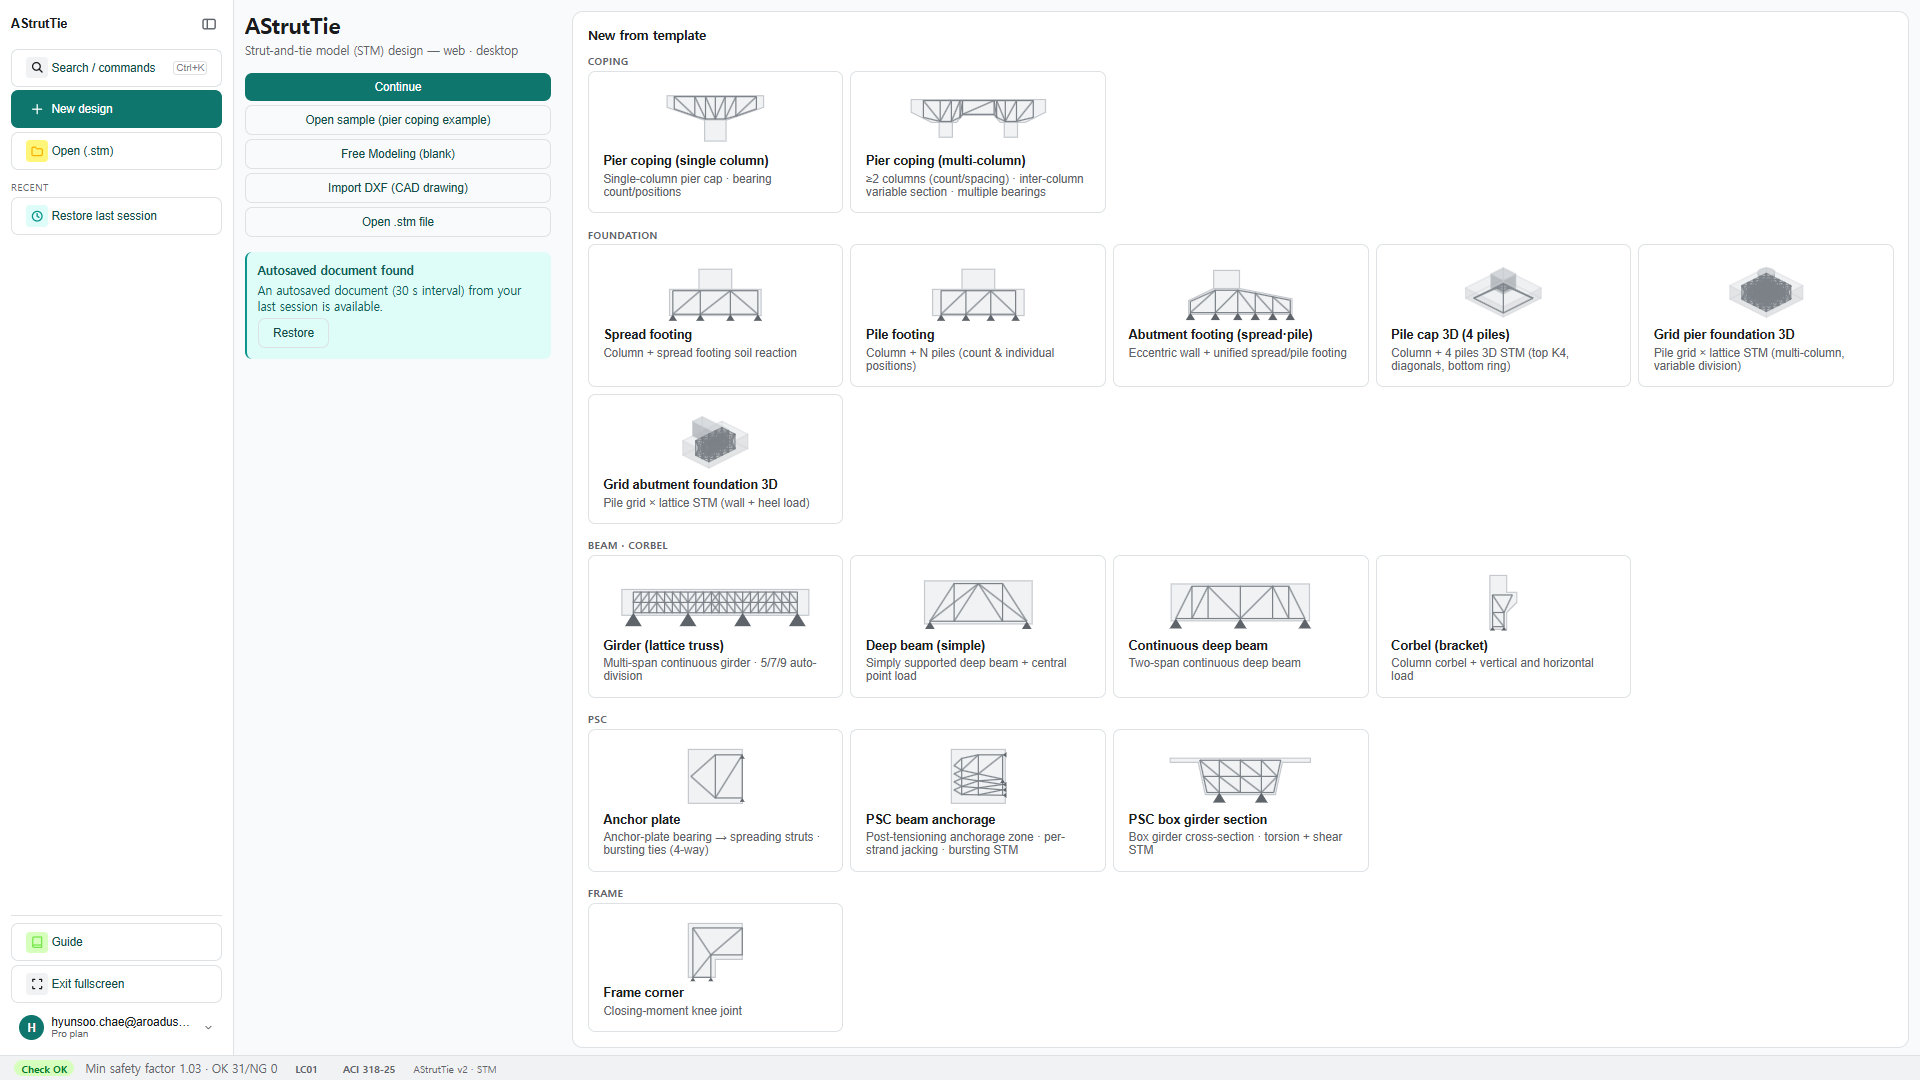Screen dimensions: 1920x1080
Task: Pick the Deep beam (simple) diagram icon
Action: [x=978, y=604]
